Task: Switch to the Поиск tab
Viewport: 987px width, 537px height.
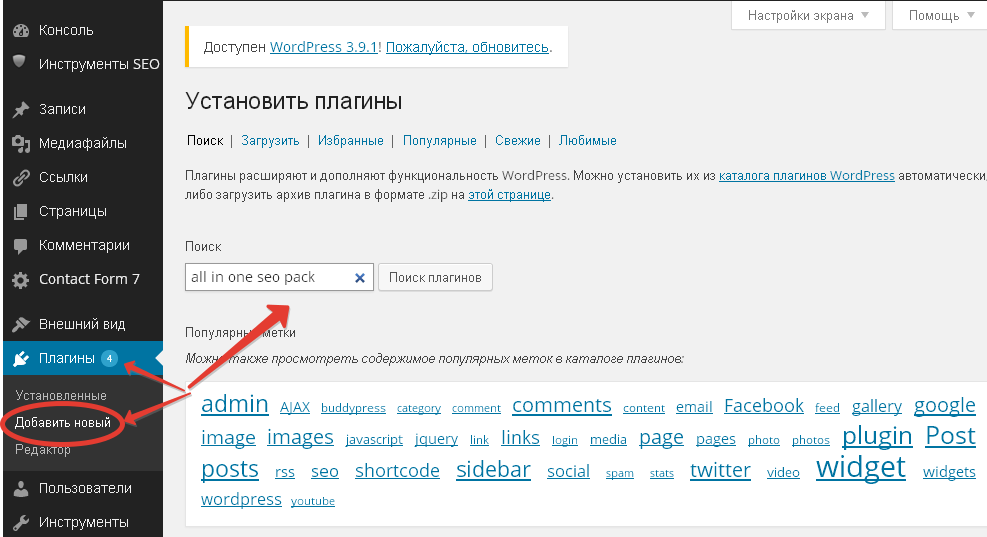Action: [x=205, y=140]
